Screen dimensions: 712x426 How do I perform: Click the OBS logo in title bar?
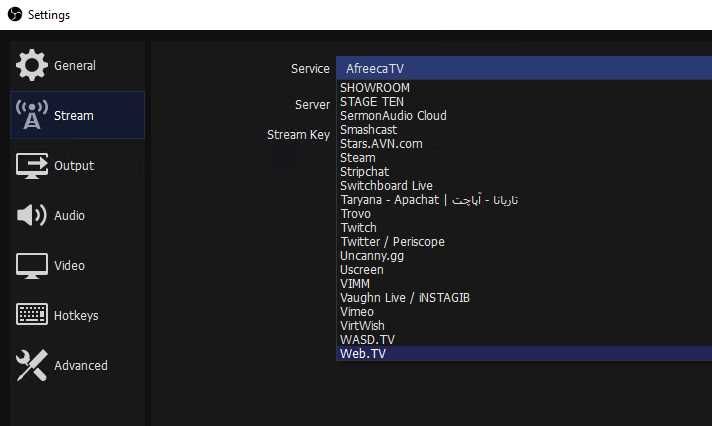[x=12, y=15]
